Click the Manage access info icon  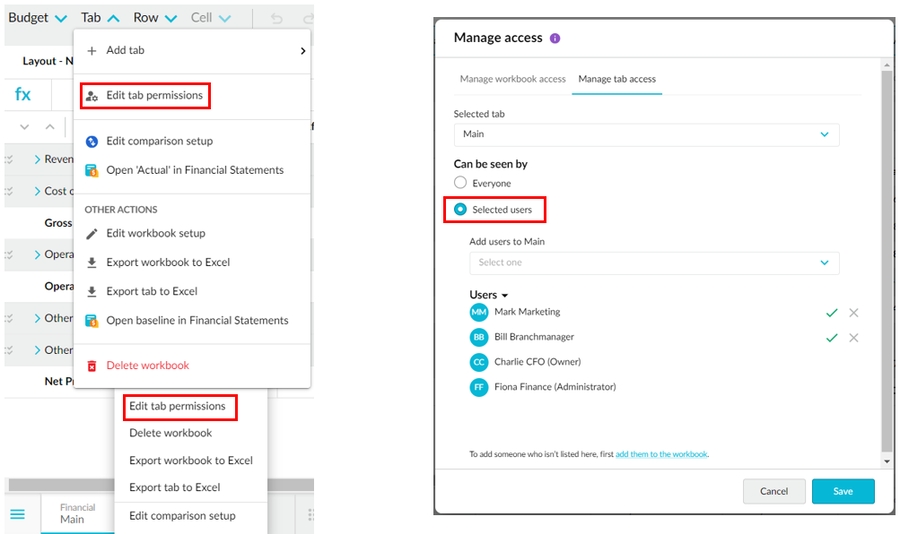(556, 38)
